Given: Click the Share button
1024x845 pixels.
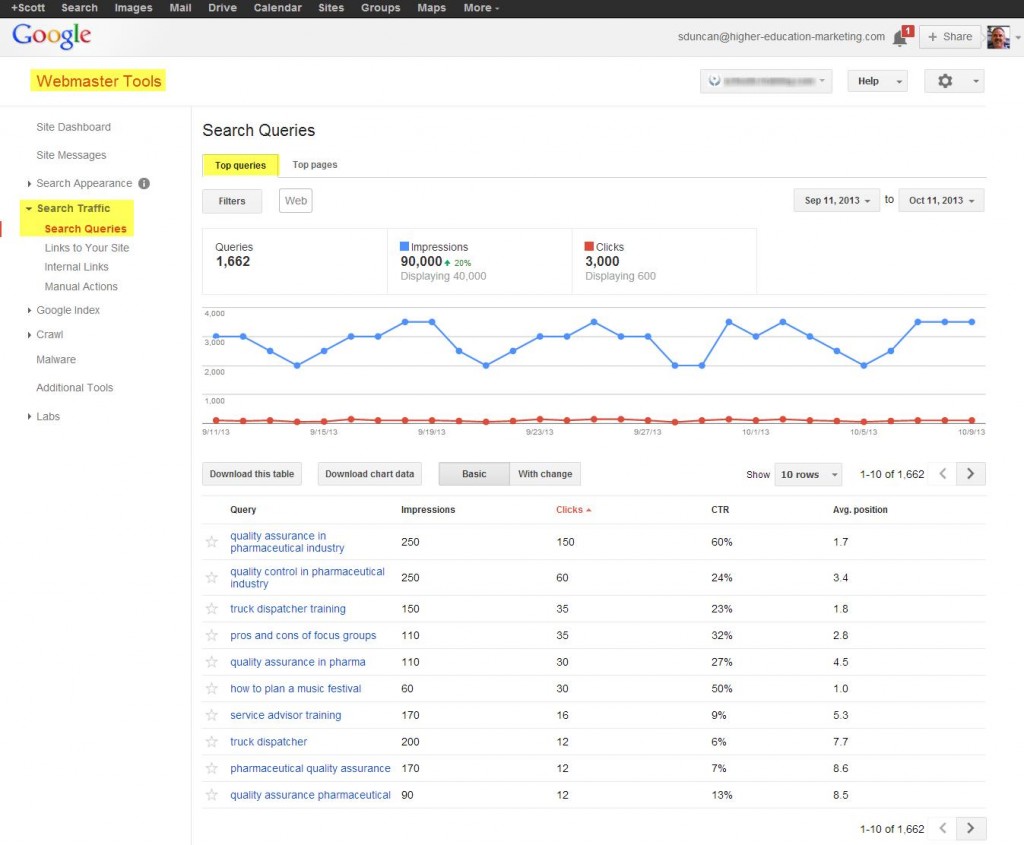Looking at the screenshot, I should tap(950, 37).
